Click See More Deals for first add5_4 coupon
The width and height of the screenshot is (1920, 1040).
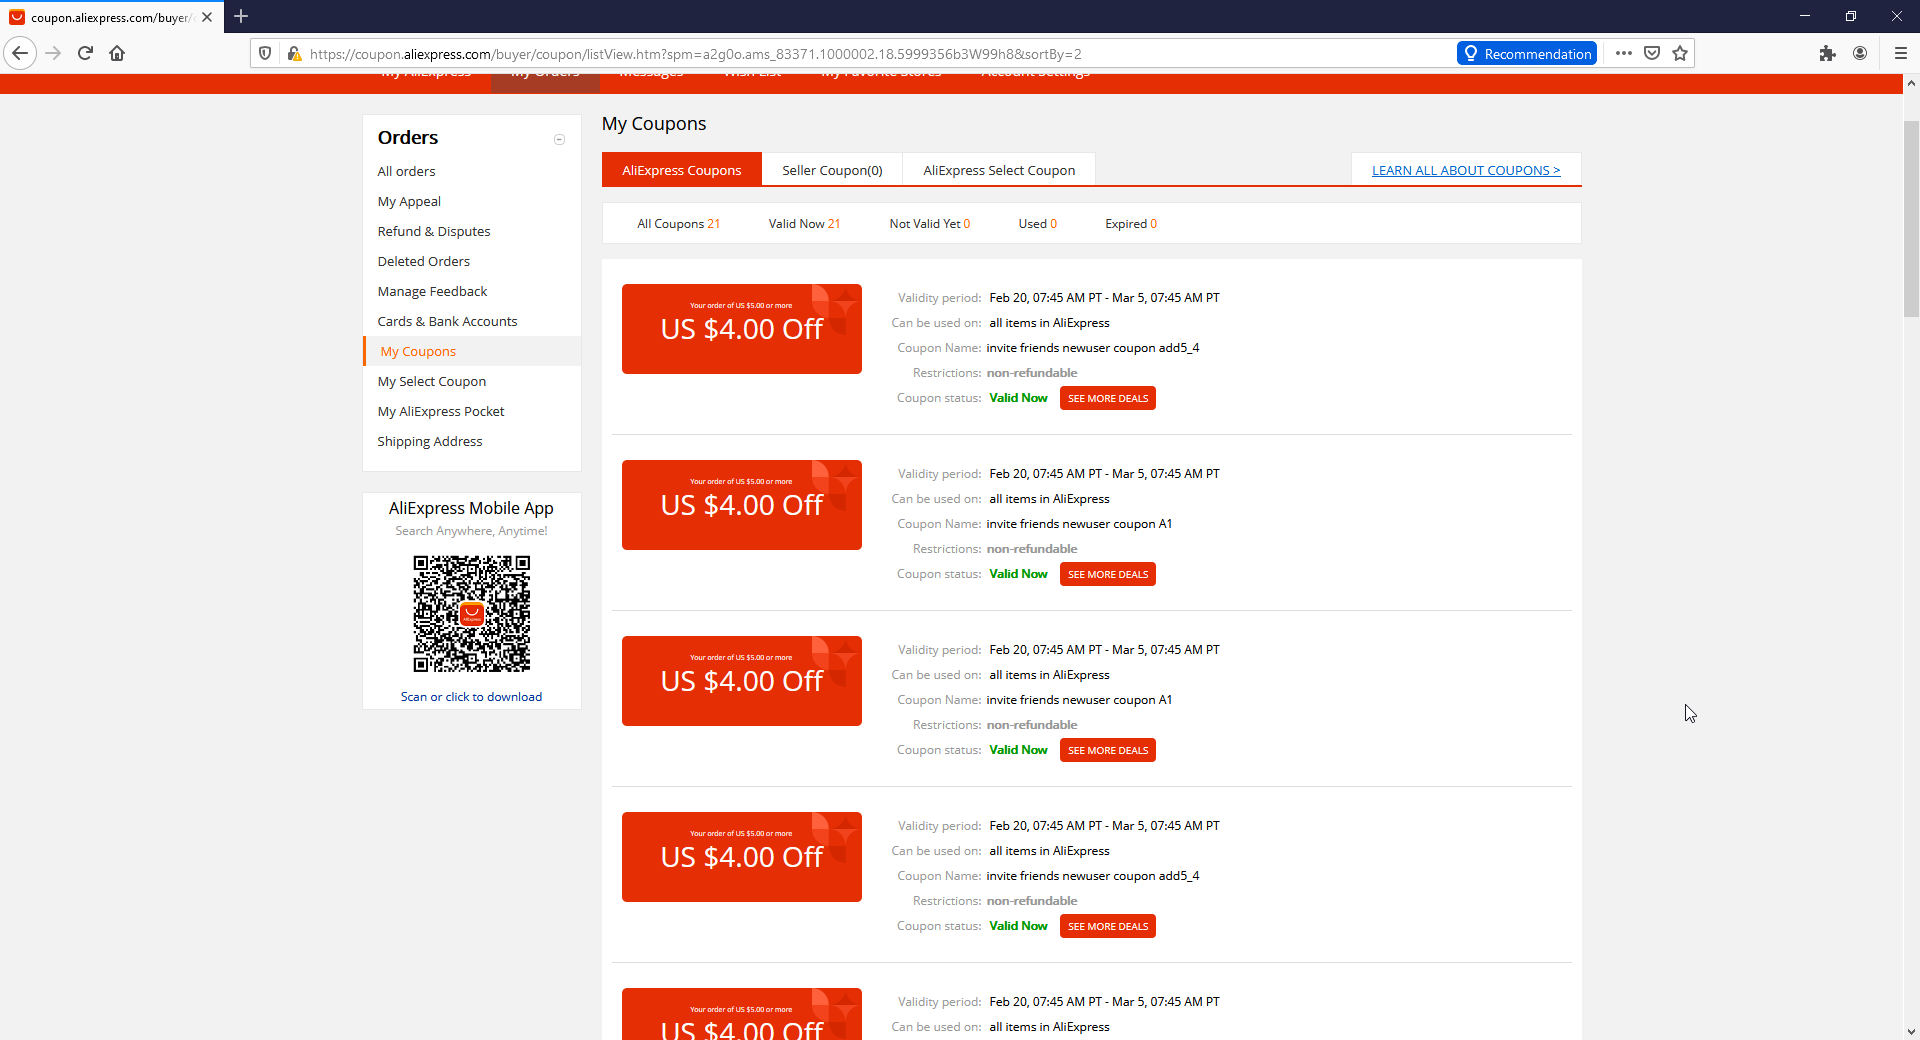click(1108, 398)
